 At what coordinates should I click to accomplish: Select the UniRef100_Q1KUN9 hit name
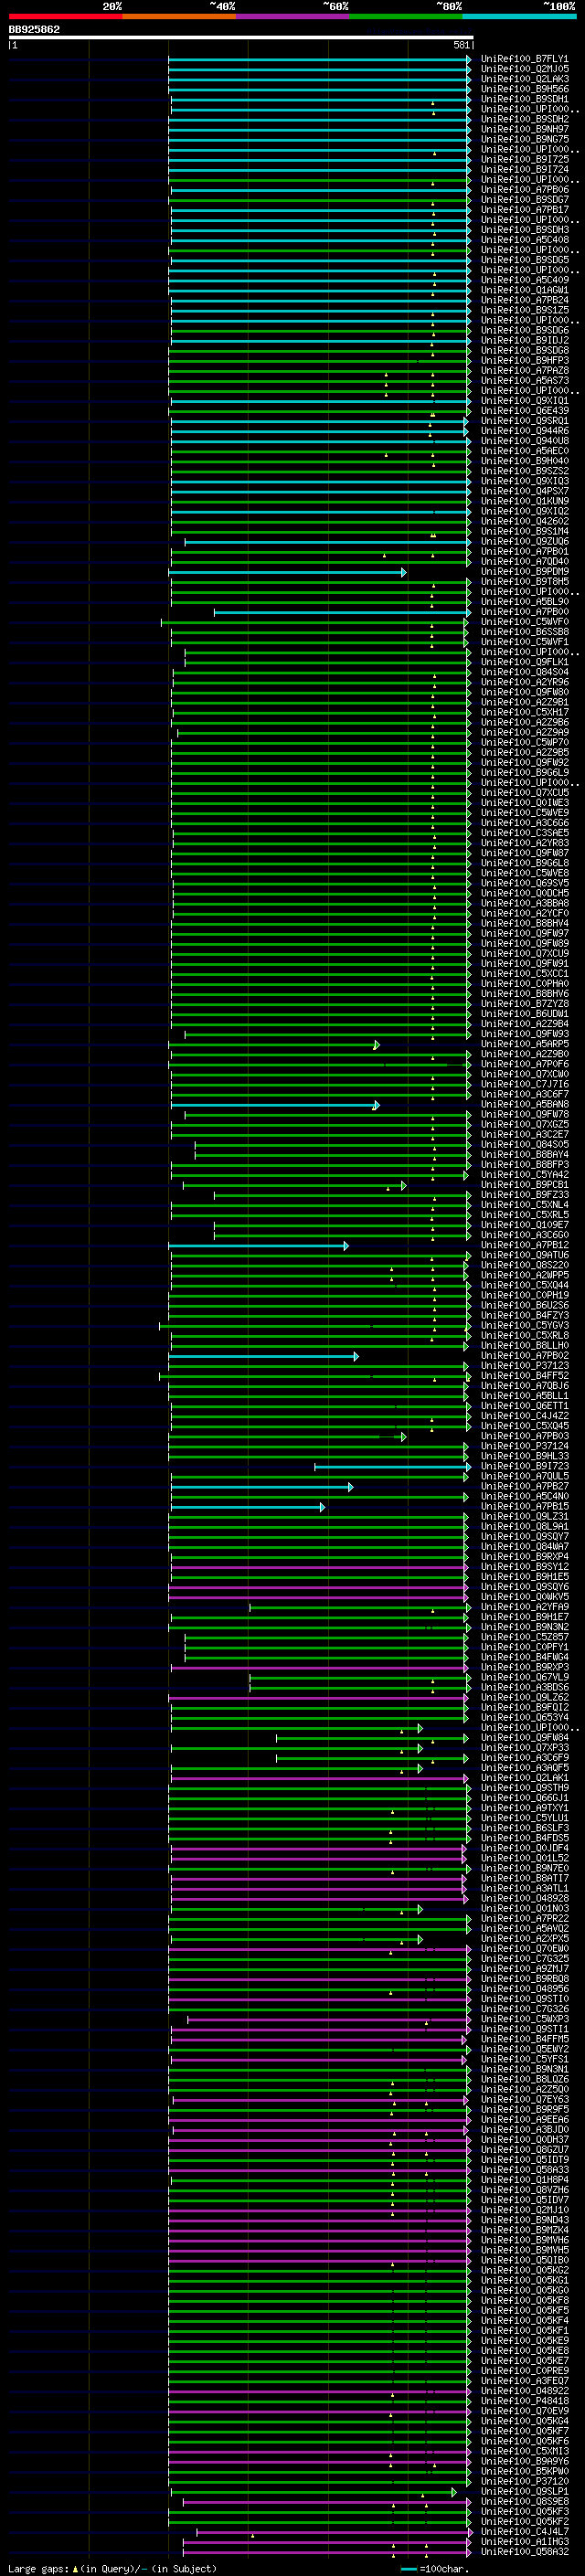[x=524, y=501]
